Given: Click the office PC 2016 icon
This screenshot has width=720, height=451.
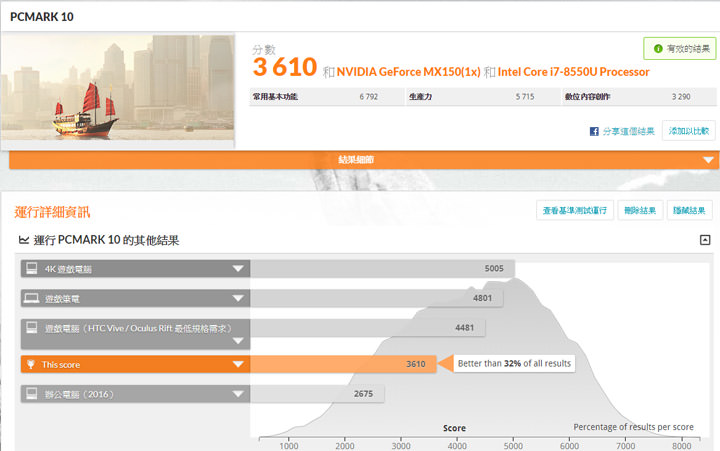Looking at the screenshot, I should 32,394.
